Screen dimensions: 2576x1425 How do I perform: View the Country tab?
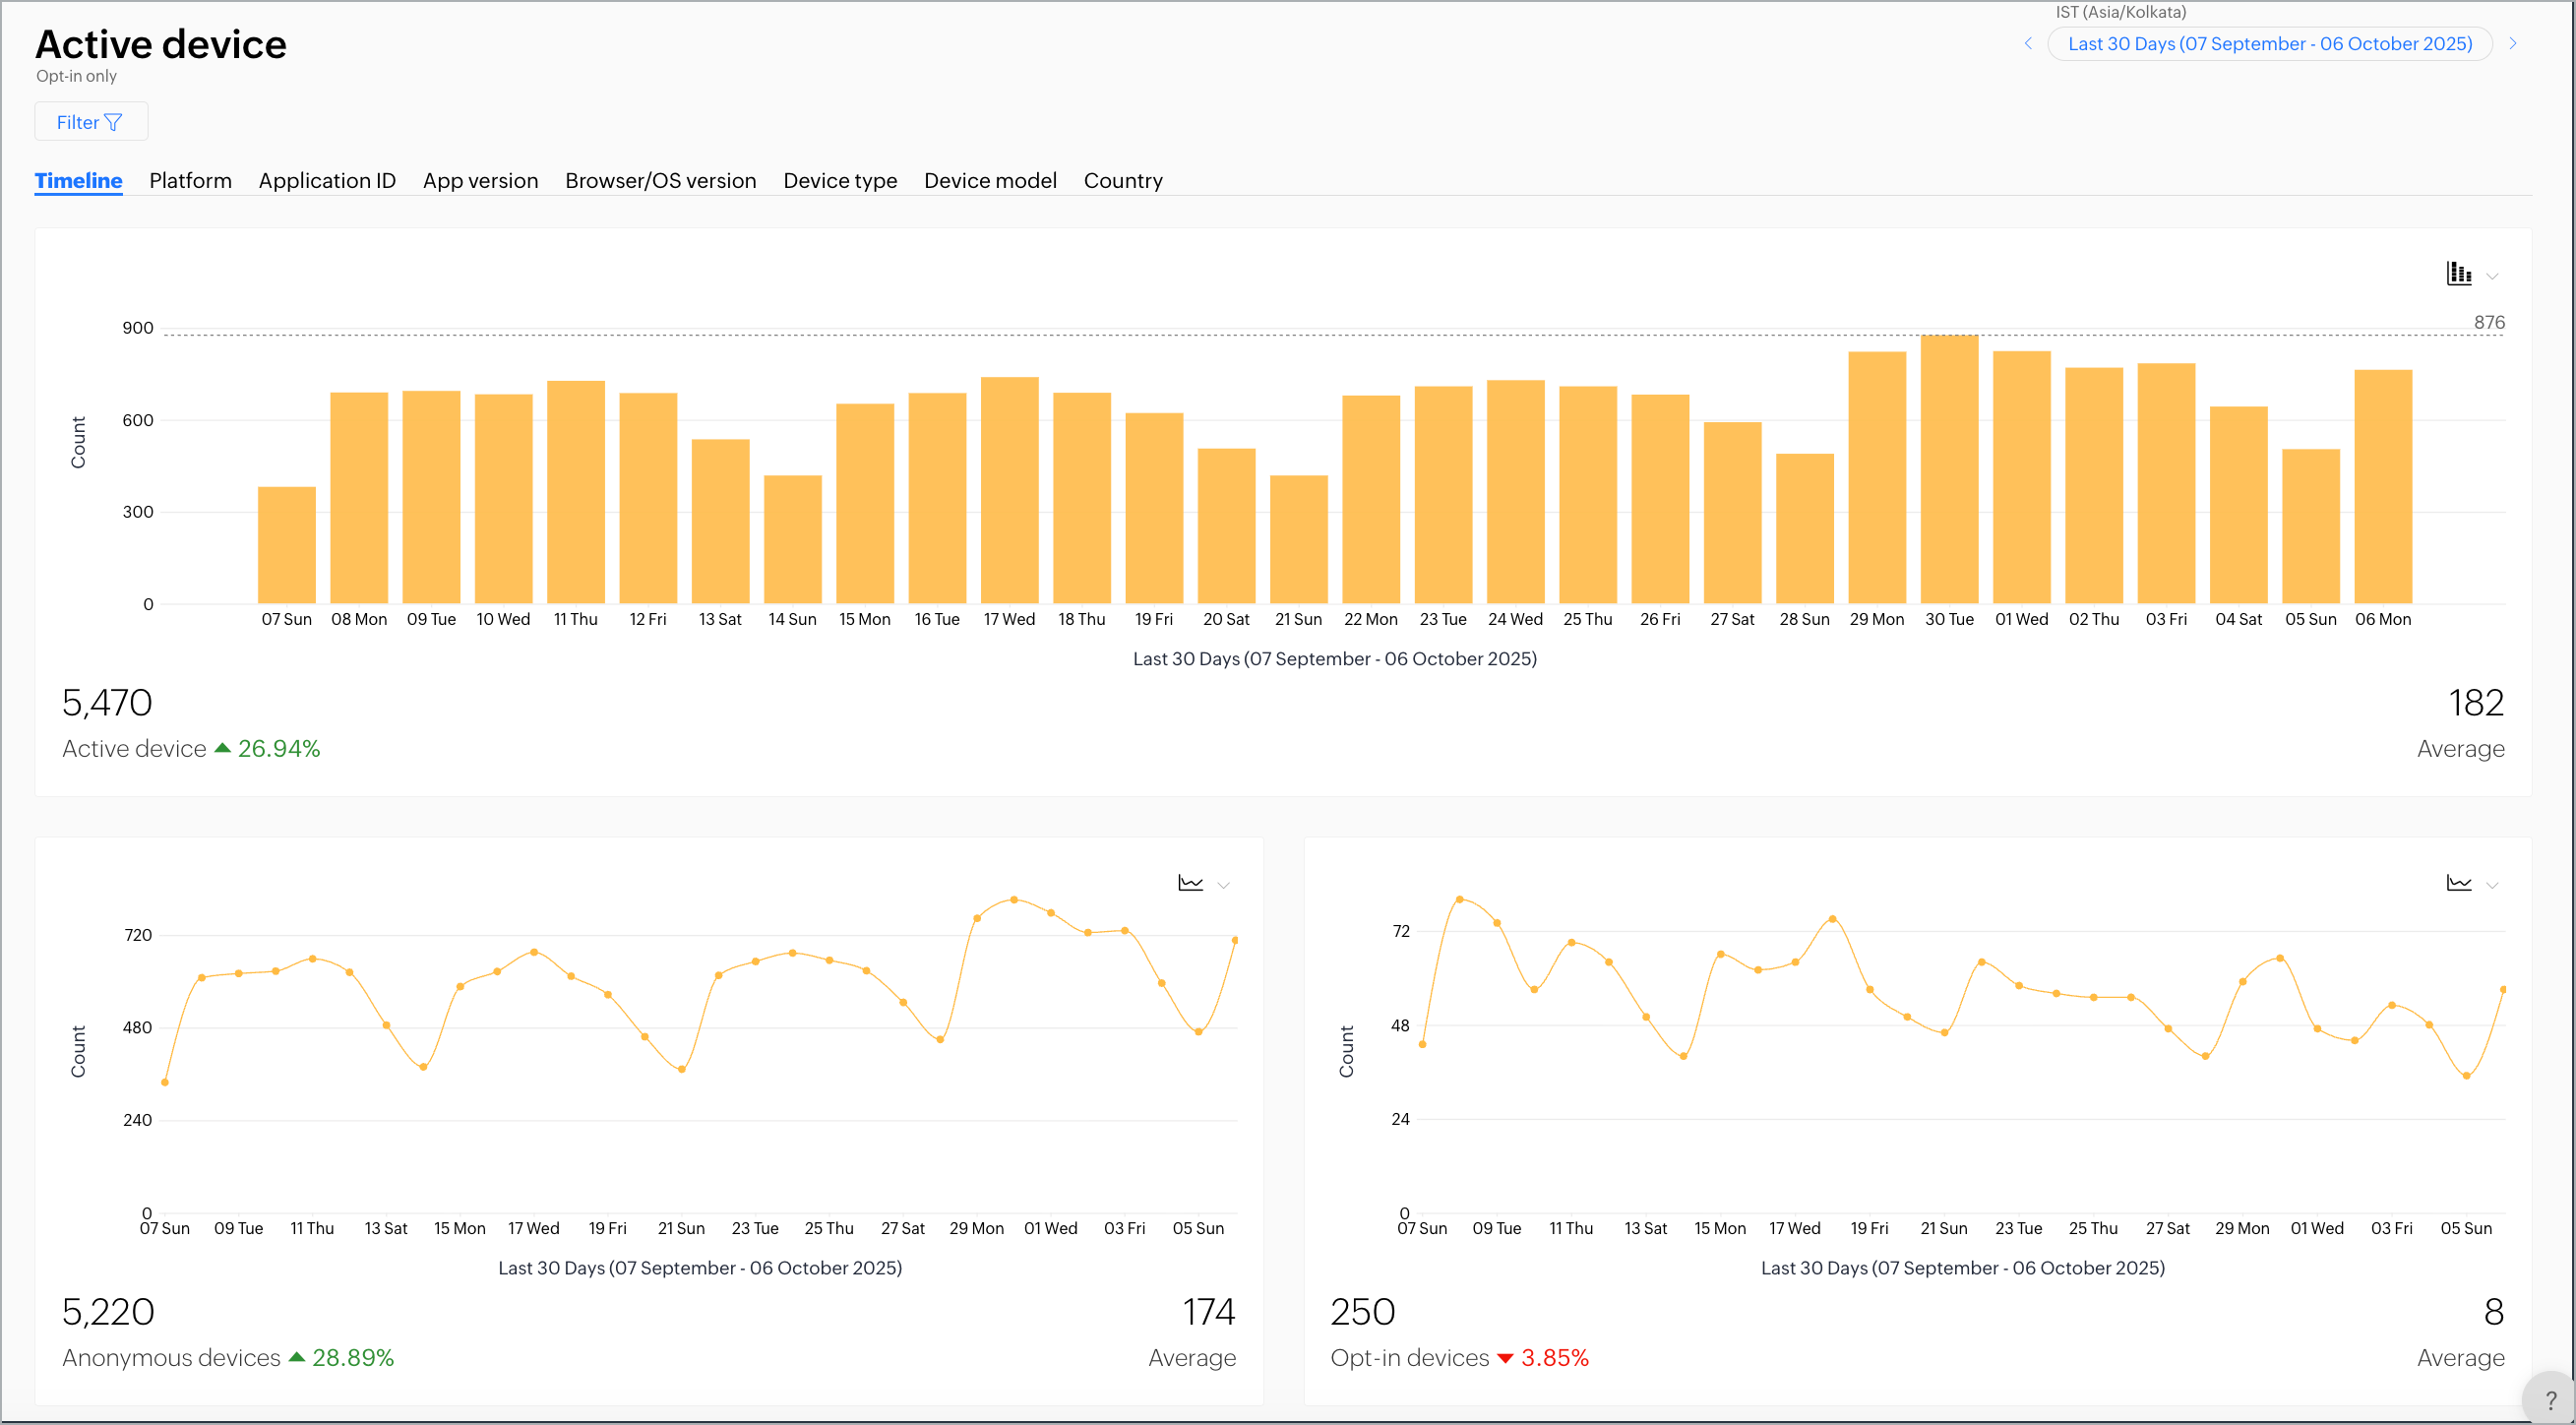point(1122,180)
